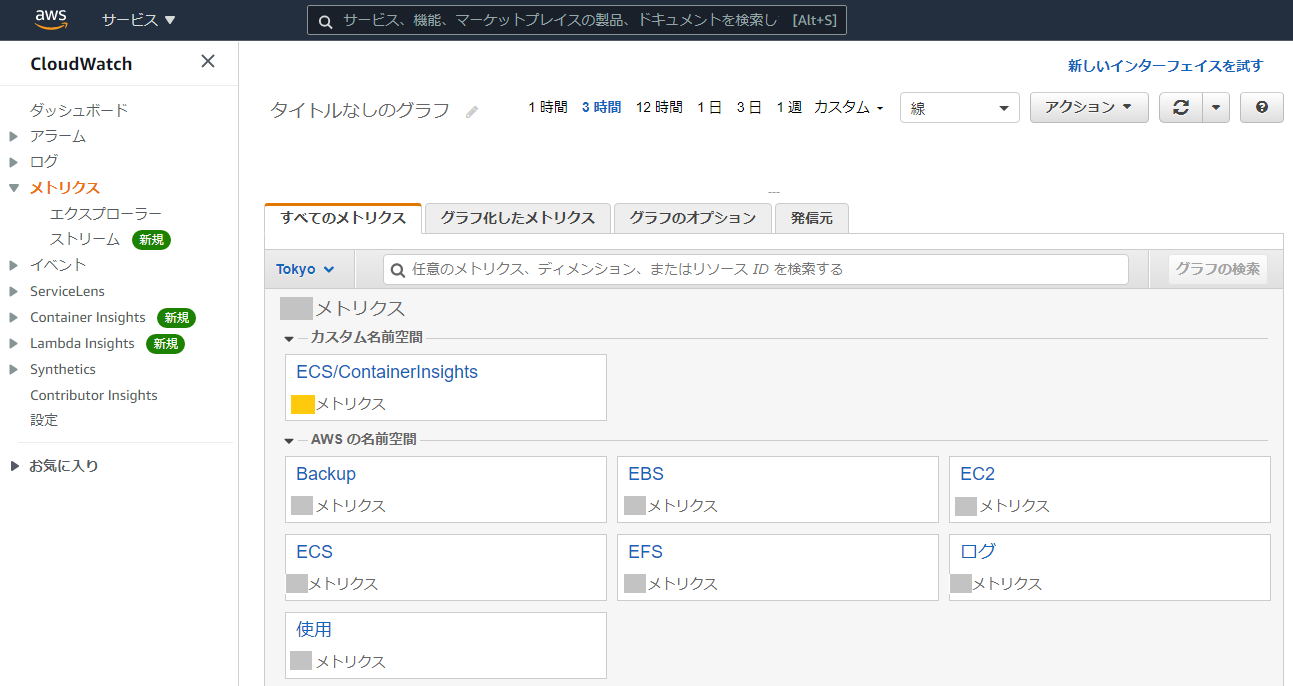Open the ECS namespace card
This screenshot has width=1293, height=686.
pos(446,567)
